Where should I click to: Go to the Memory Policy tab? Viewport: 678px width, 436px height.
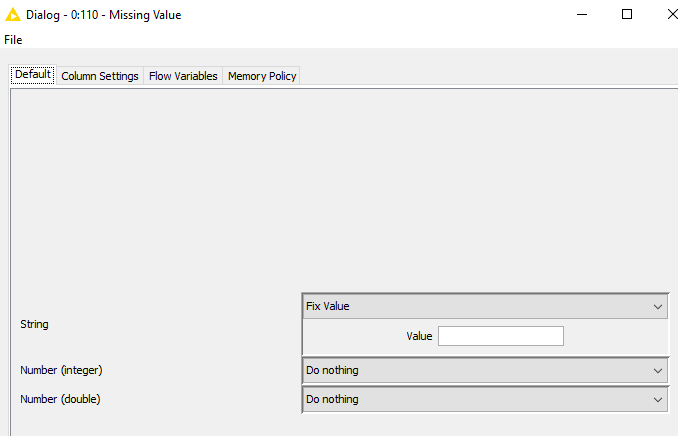(262, 76)
